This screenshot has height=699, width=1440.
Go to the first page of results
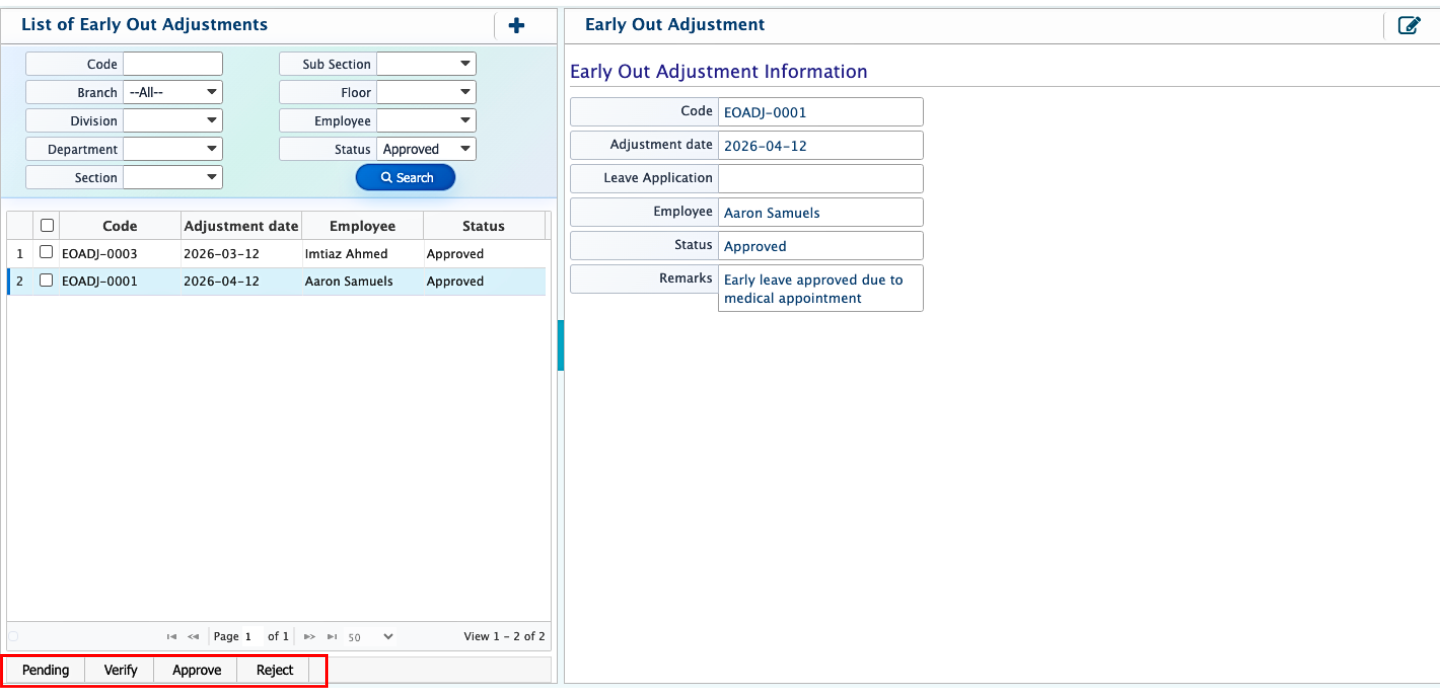[x=172, y=637]
